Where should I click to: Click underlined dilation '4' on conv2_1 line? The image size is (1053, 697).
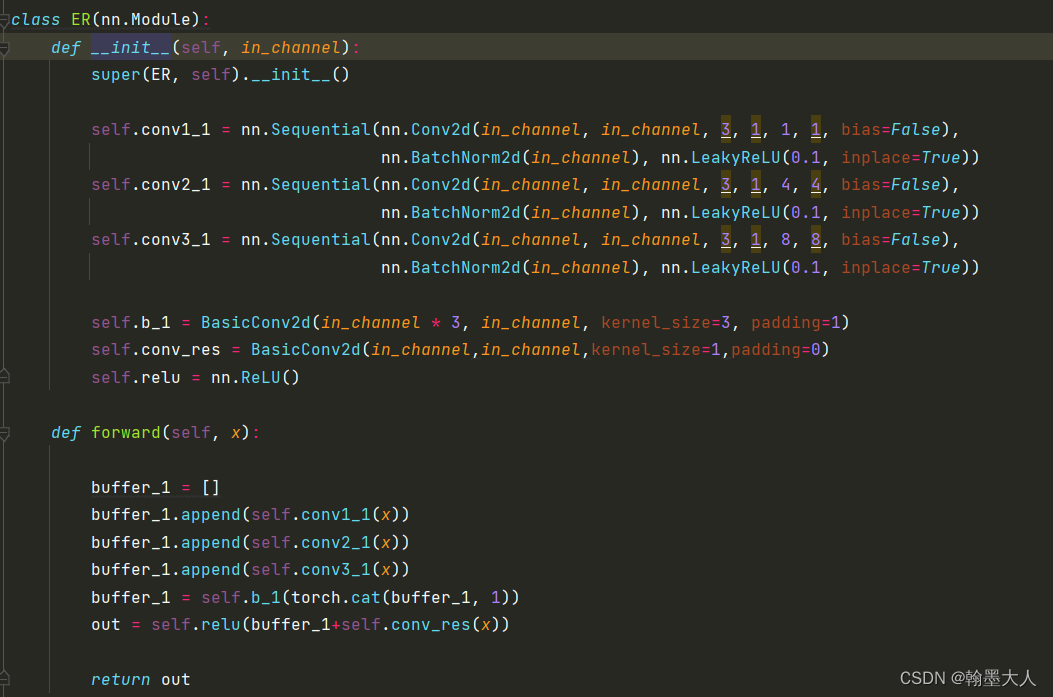816,185
